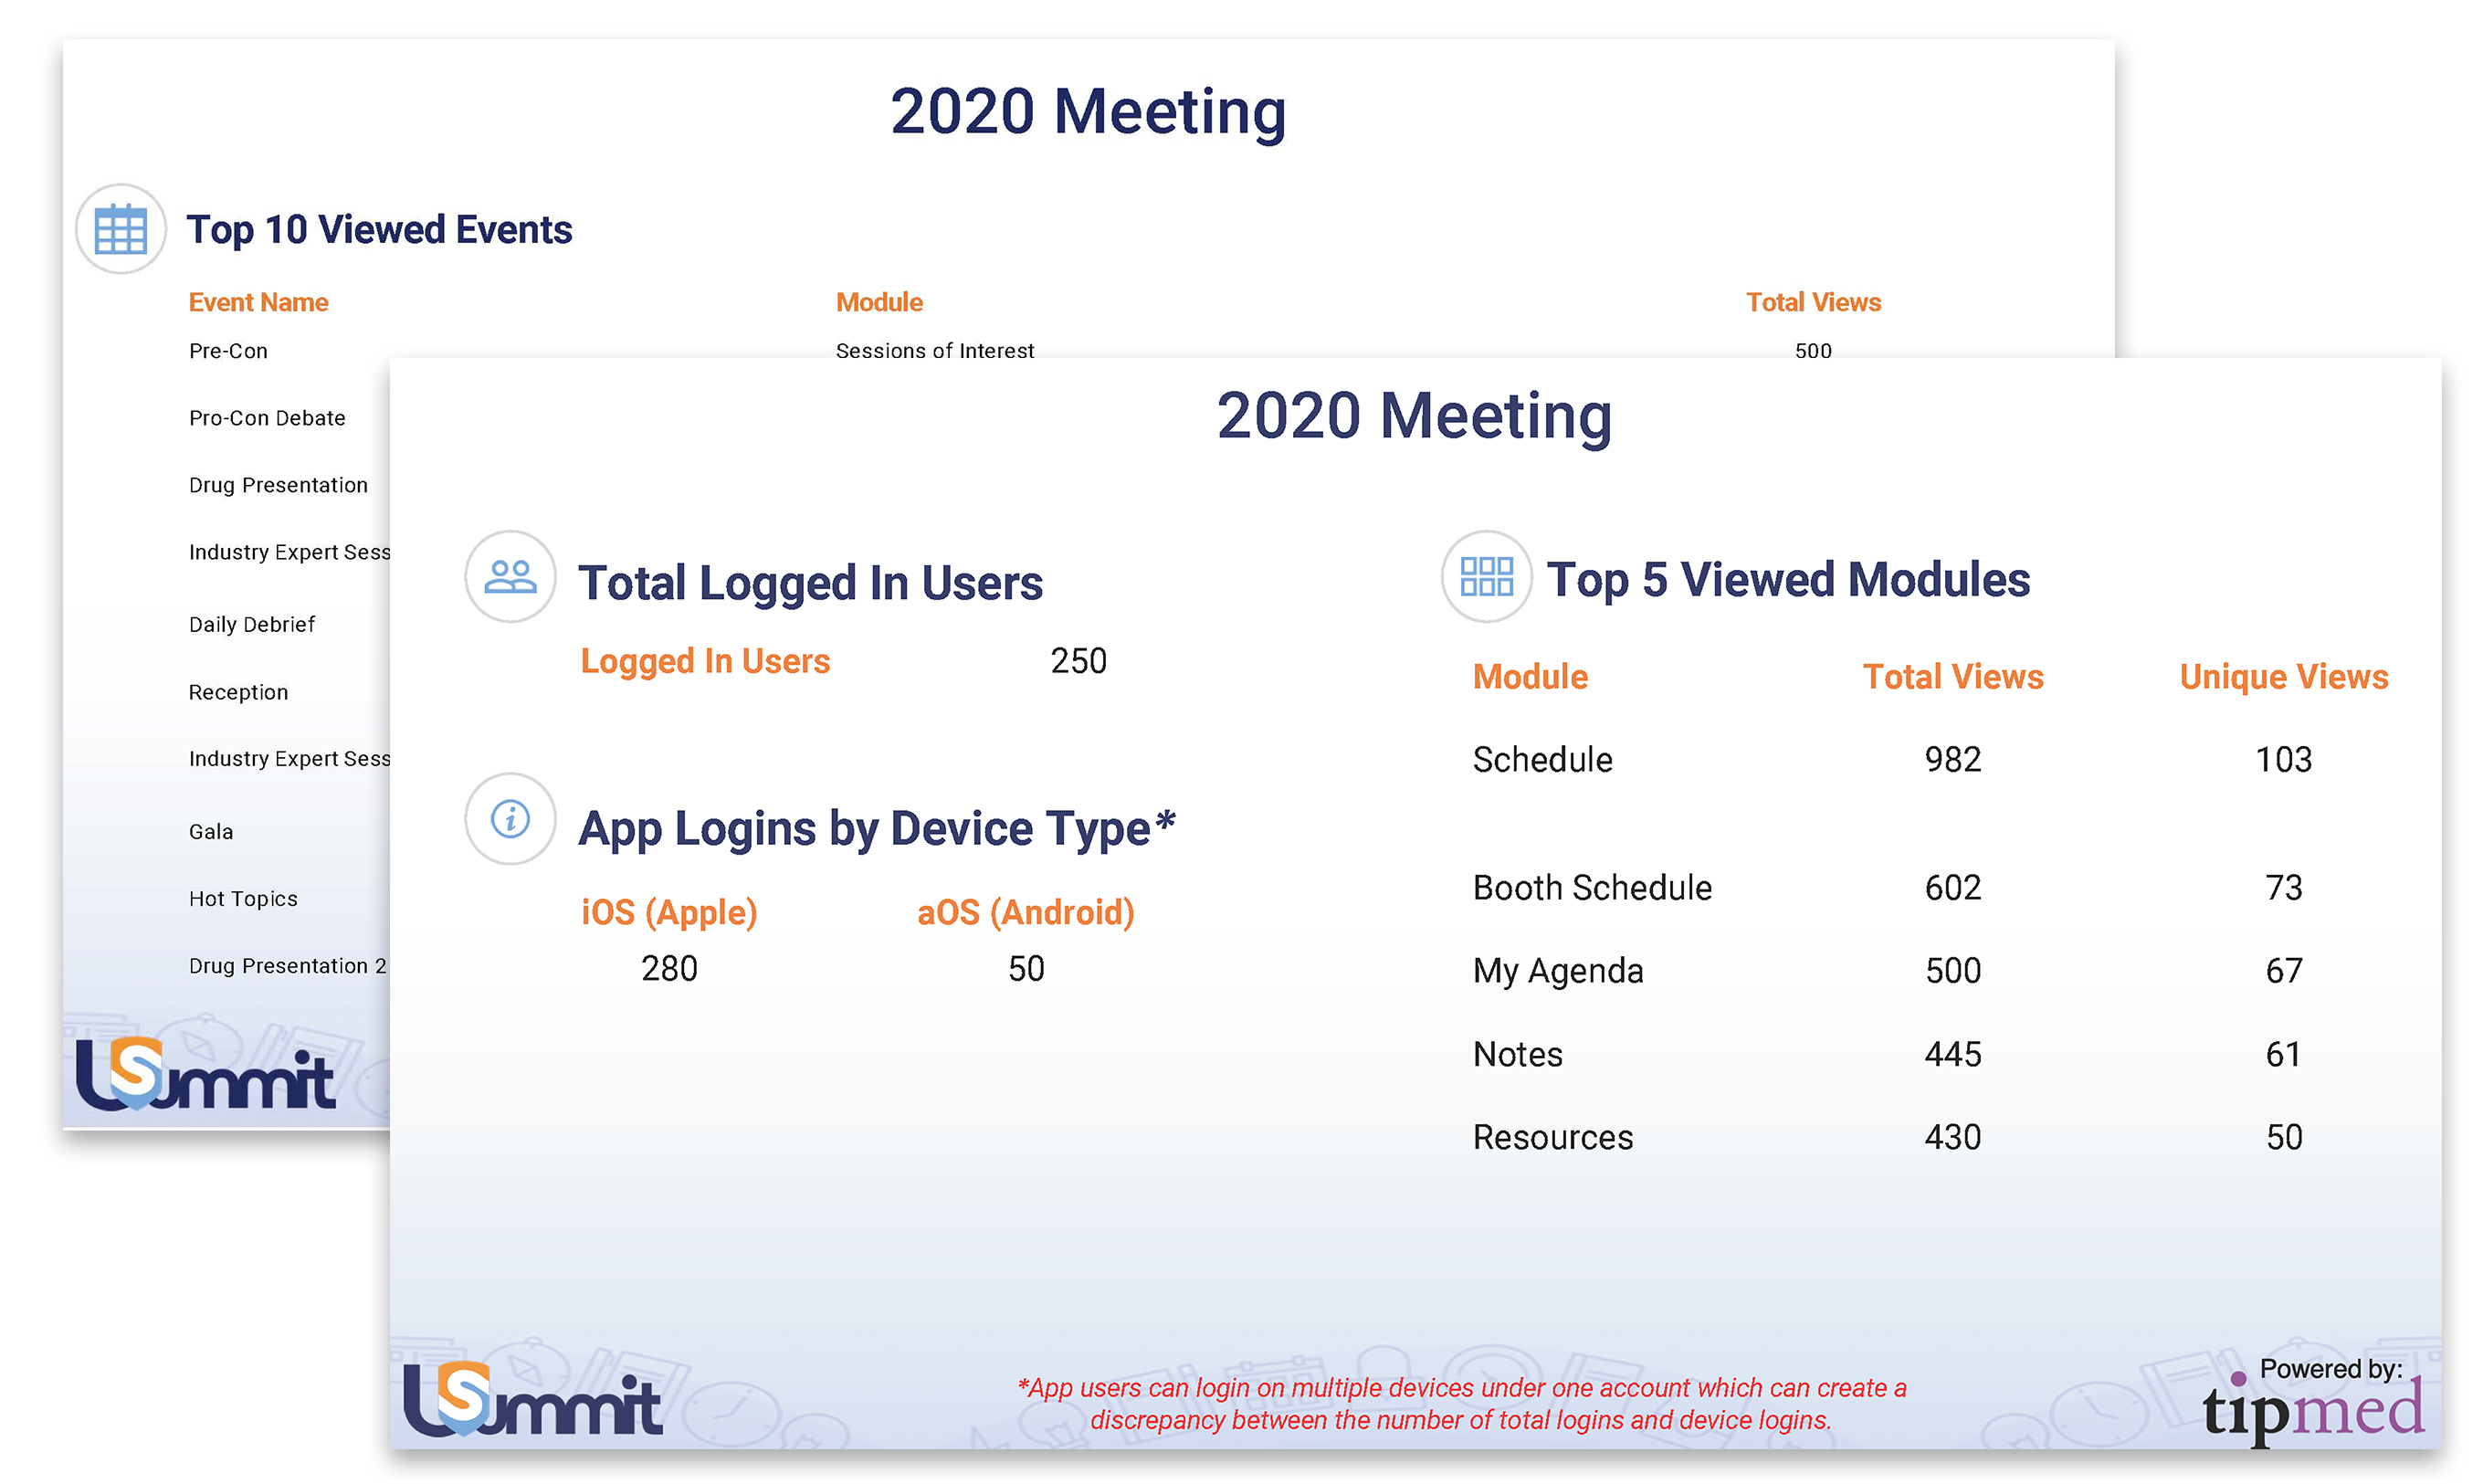Select the 250 logged in users value
The width and height of the screenshot is (2483, 1484).
click(1078, 661)
